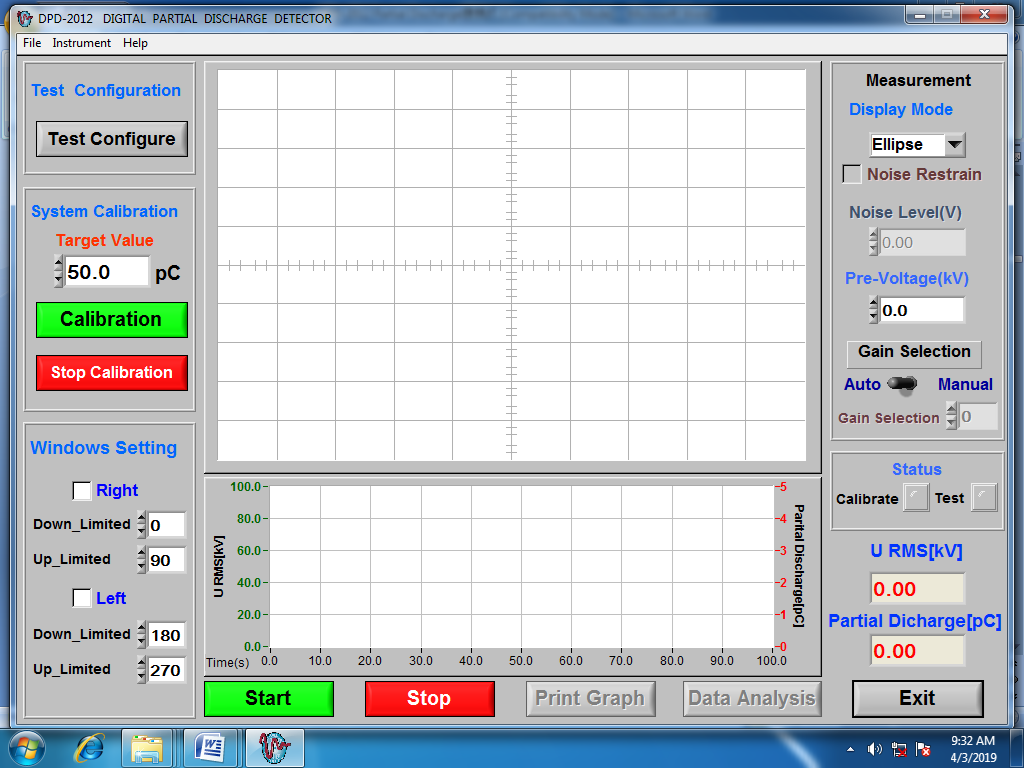Open Windows Explorer folder icon in taskbar
Image resolution: width=1024 pixels, height=768 pixels.
pos(147,748)
